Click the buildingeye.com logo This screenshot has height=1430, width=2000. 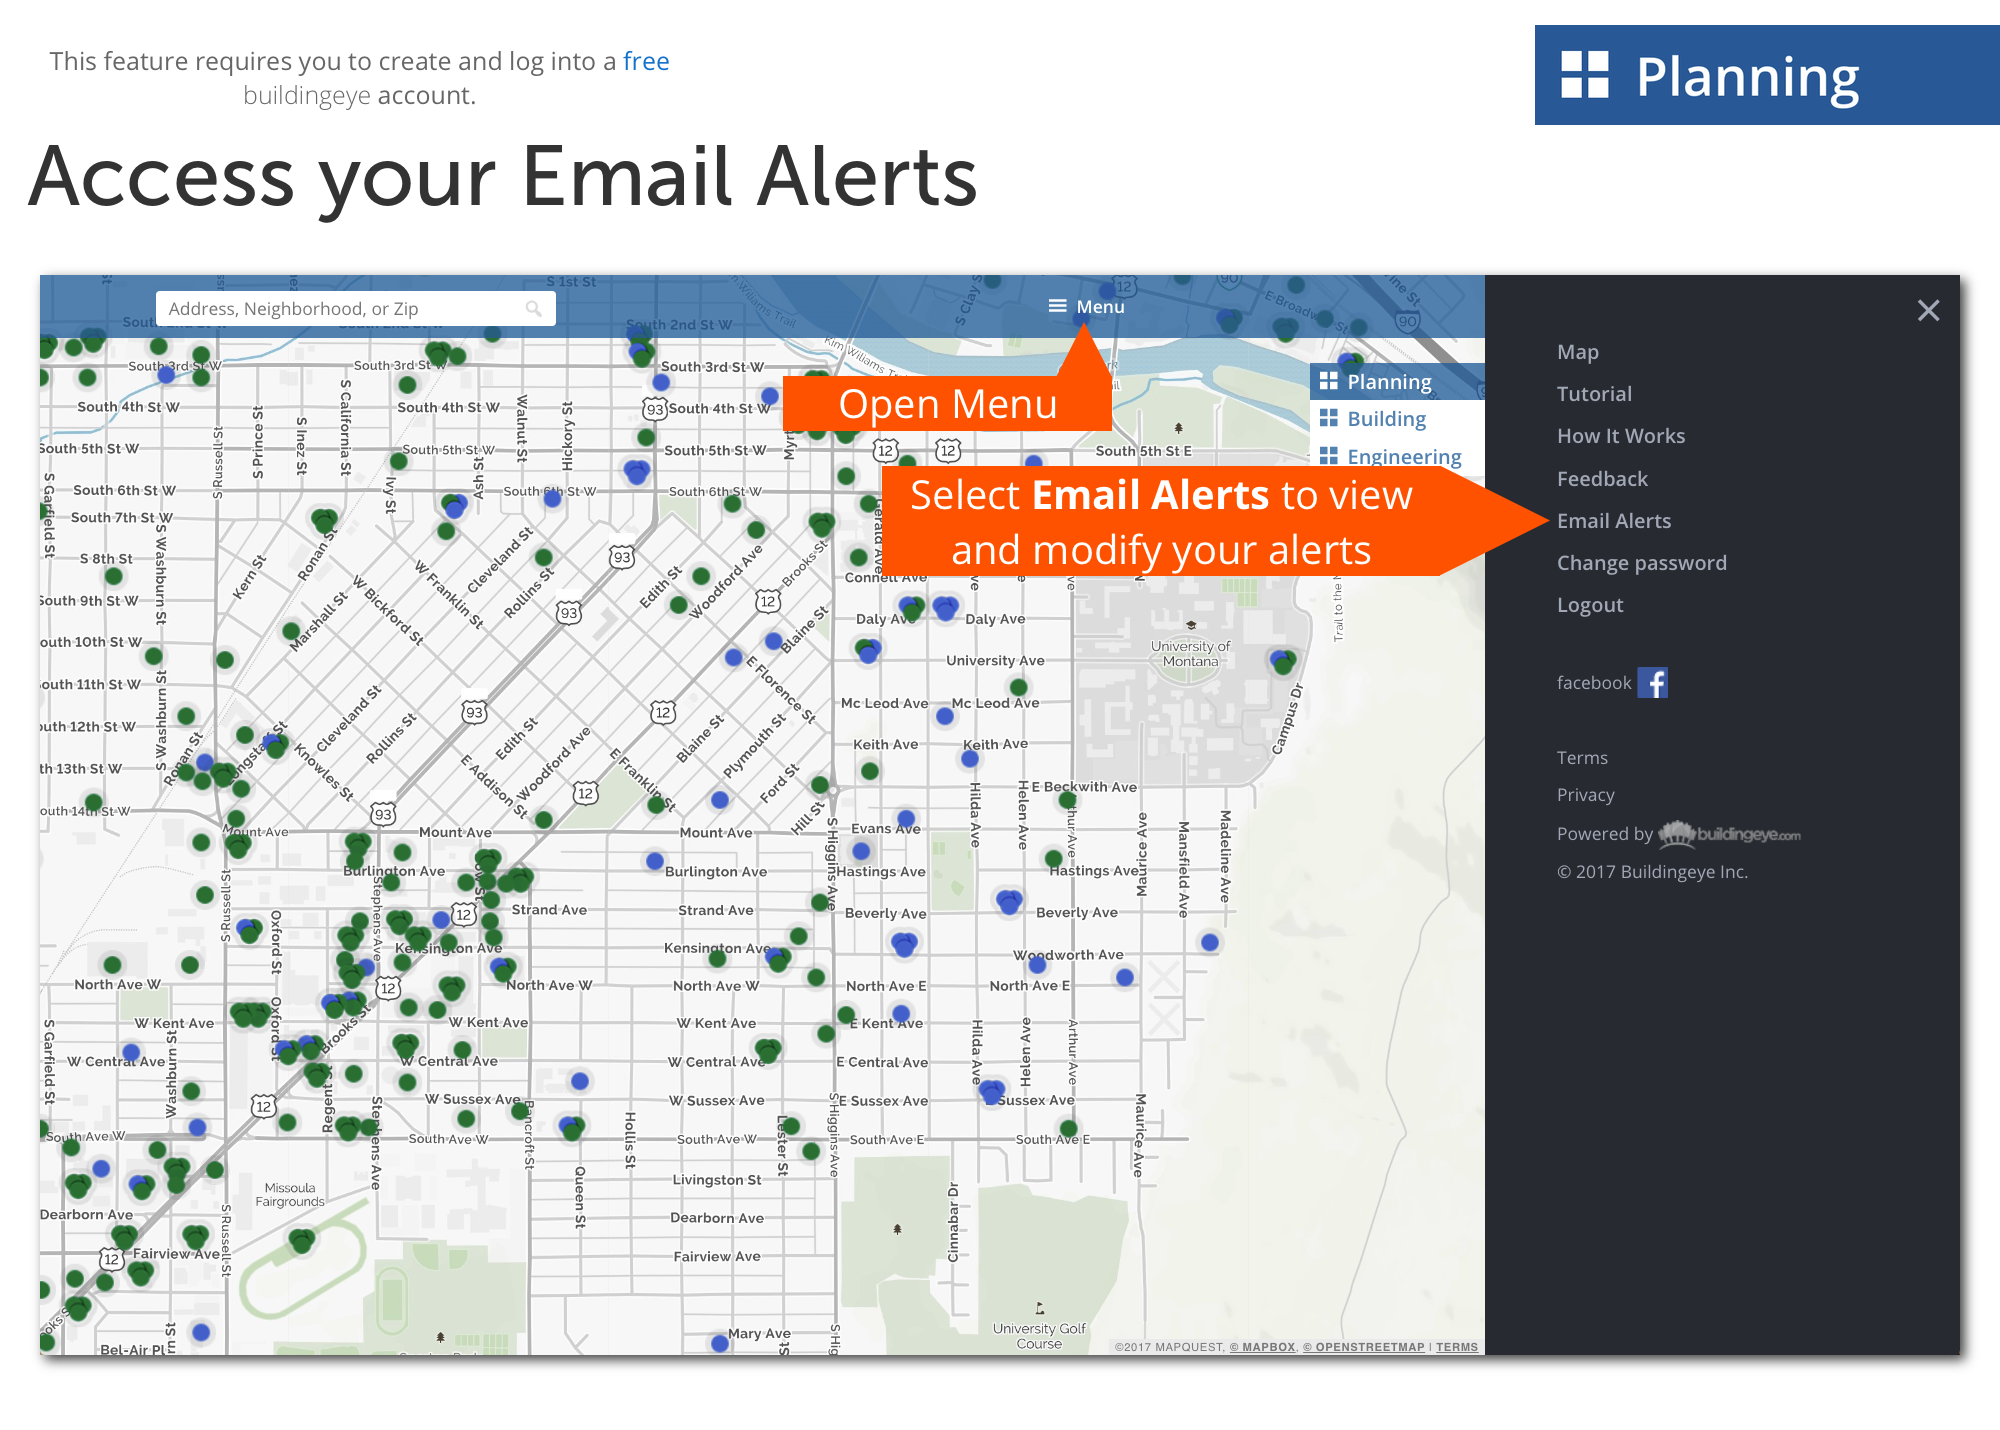click(1729, 833)
